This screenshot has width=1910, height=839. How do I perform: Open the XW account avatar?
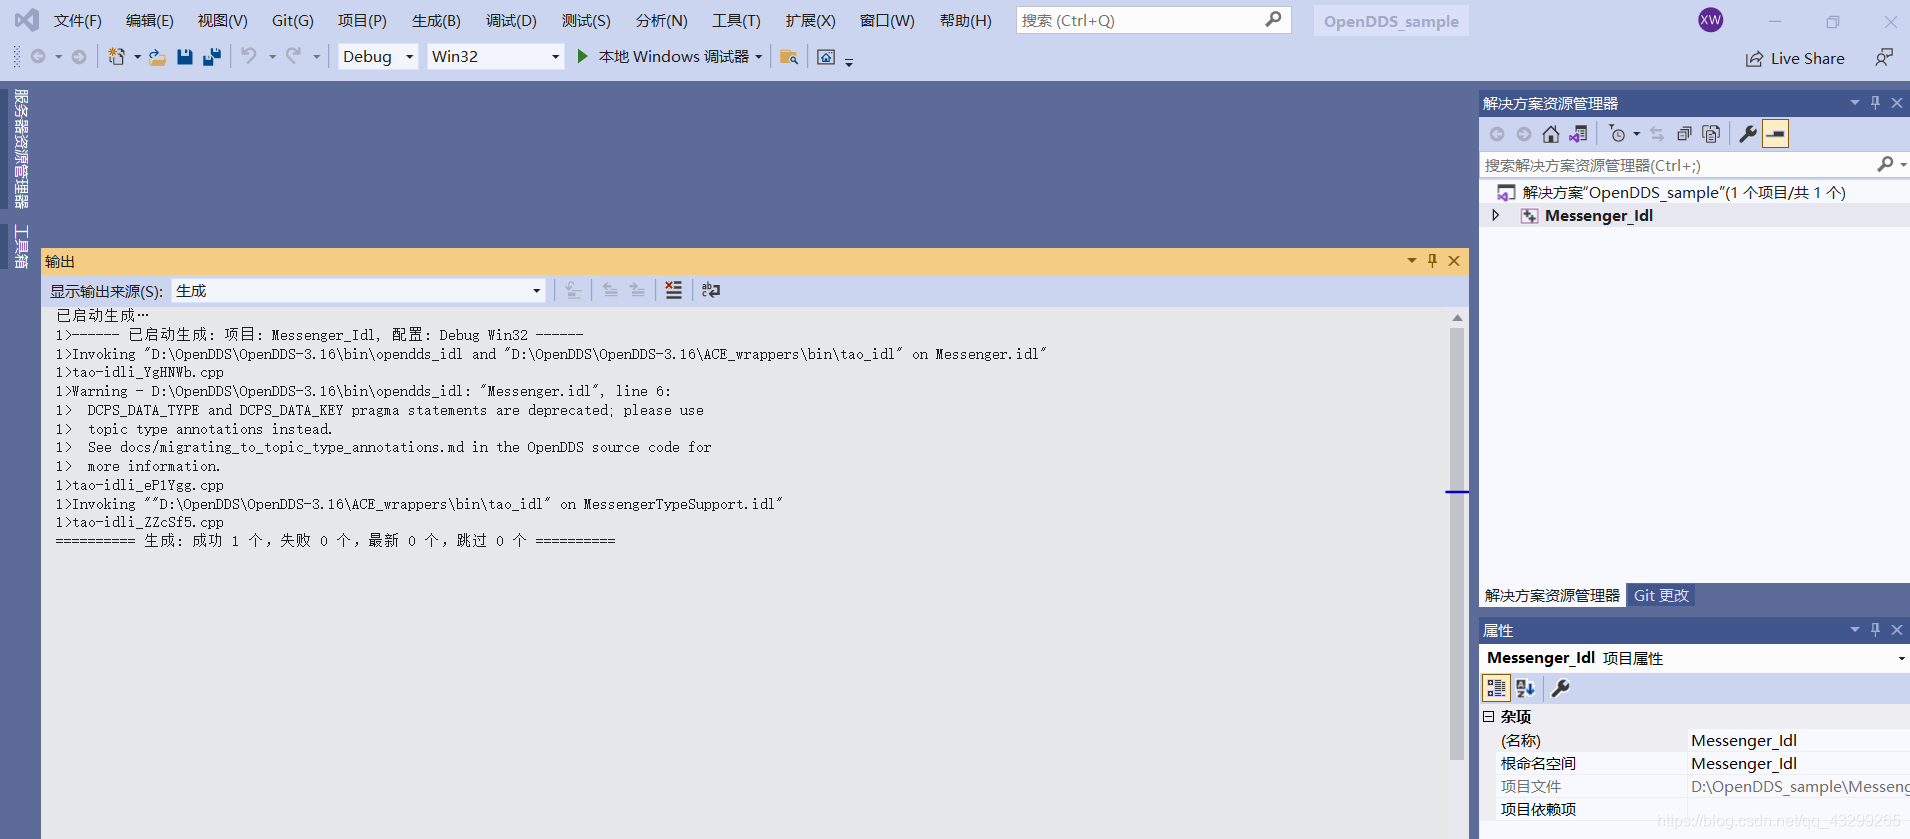coord(1711,20)
